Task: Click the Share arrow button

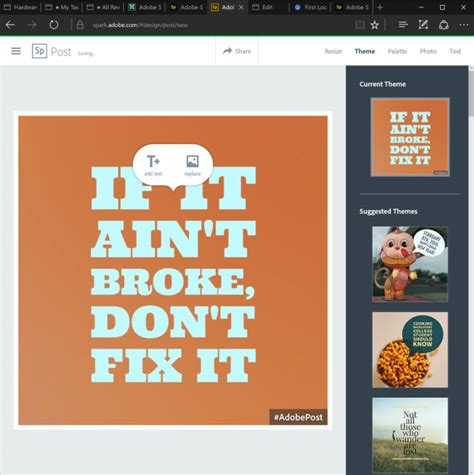Action: (x=237, y=51)
